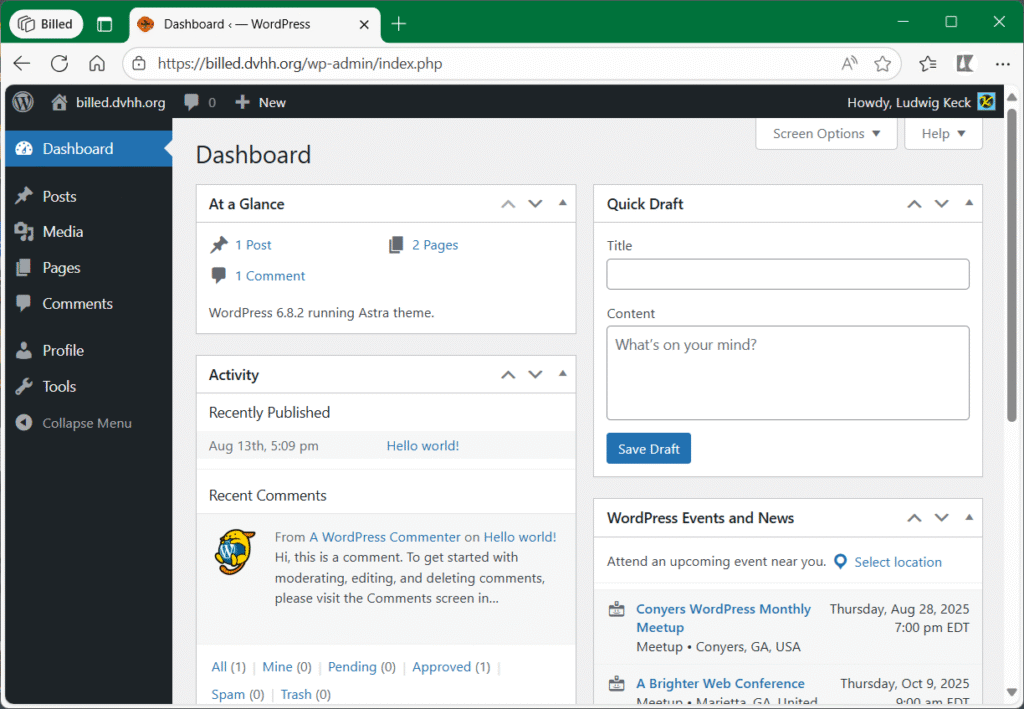Toggle the Quick Draft panel collapse arrow
The height and width of the screenshot is (709, 1024).
click(x=968, y=204)
